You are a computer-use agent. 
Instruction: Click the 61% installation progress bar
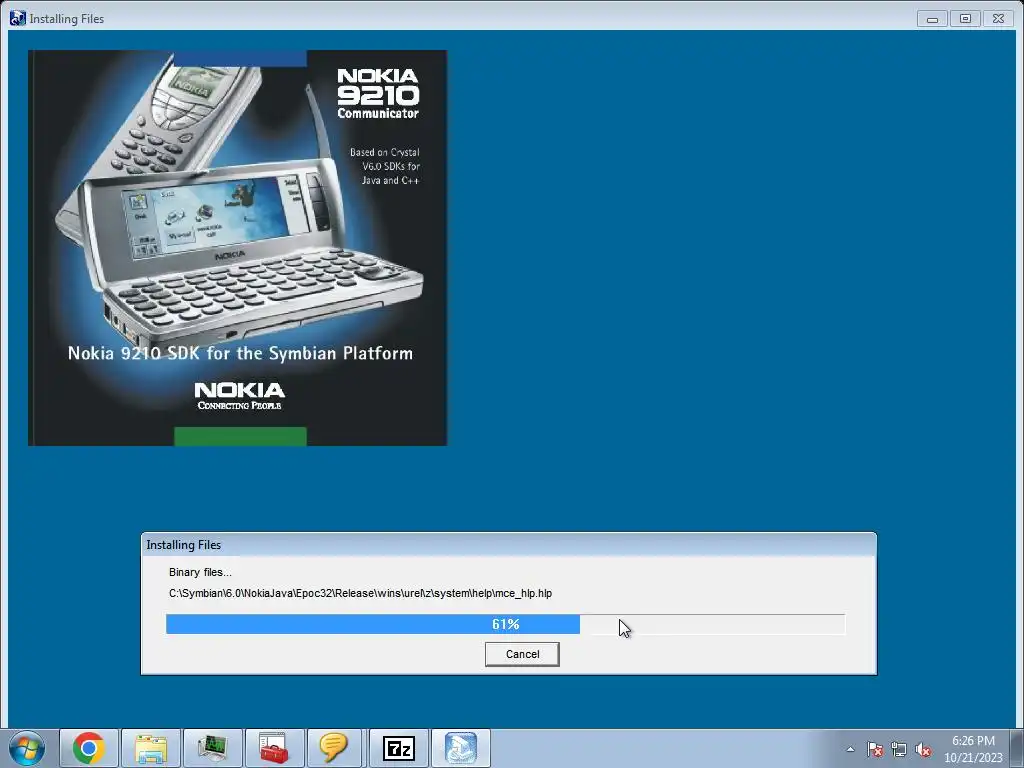(x=505, y=624)
